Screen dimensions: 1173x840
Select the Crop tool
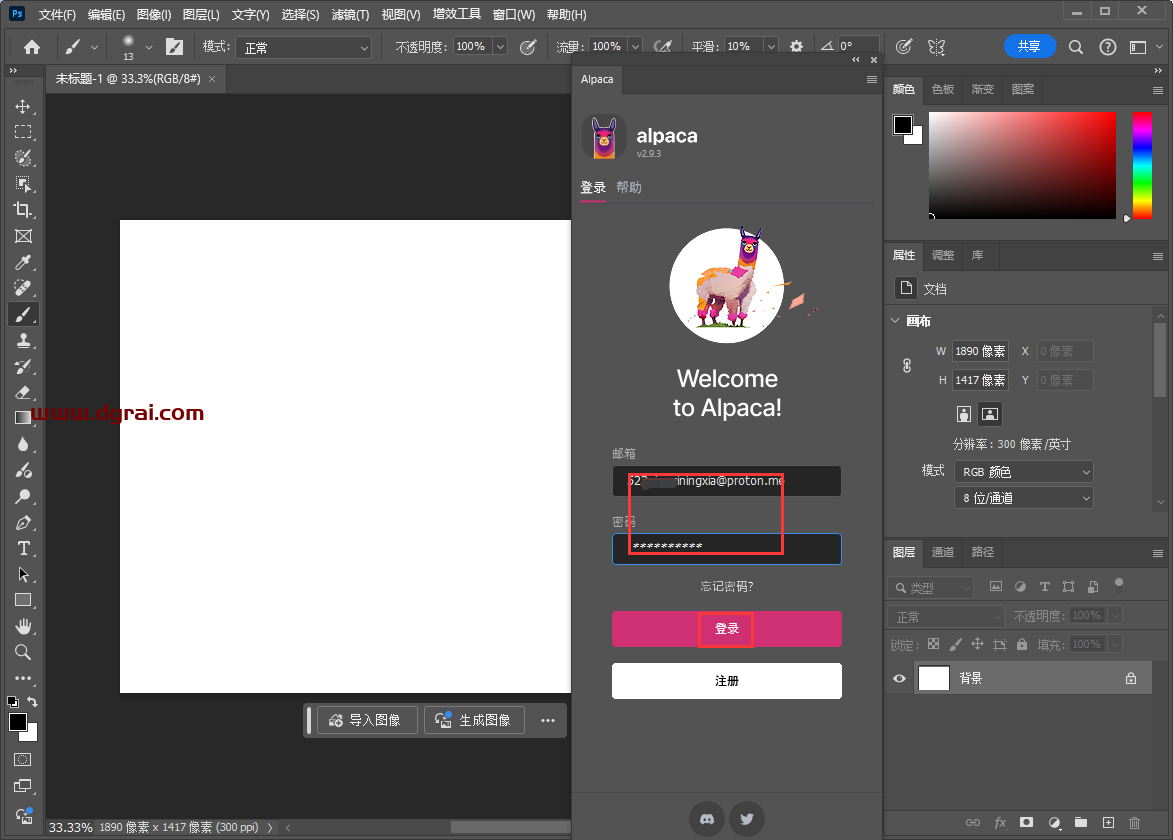23,210
